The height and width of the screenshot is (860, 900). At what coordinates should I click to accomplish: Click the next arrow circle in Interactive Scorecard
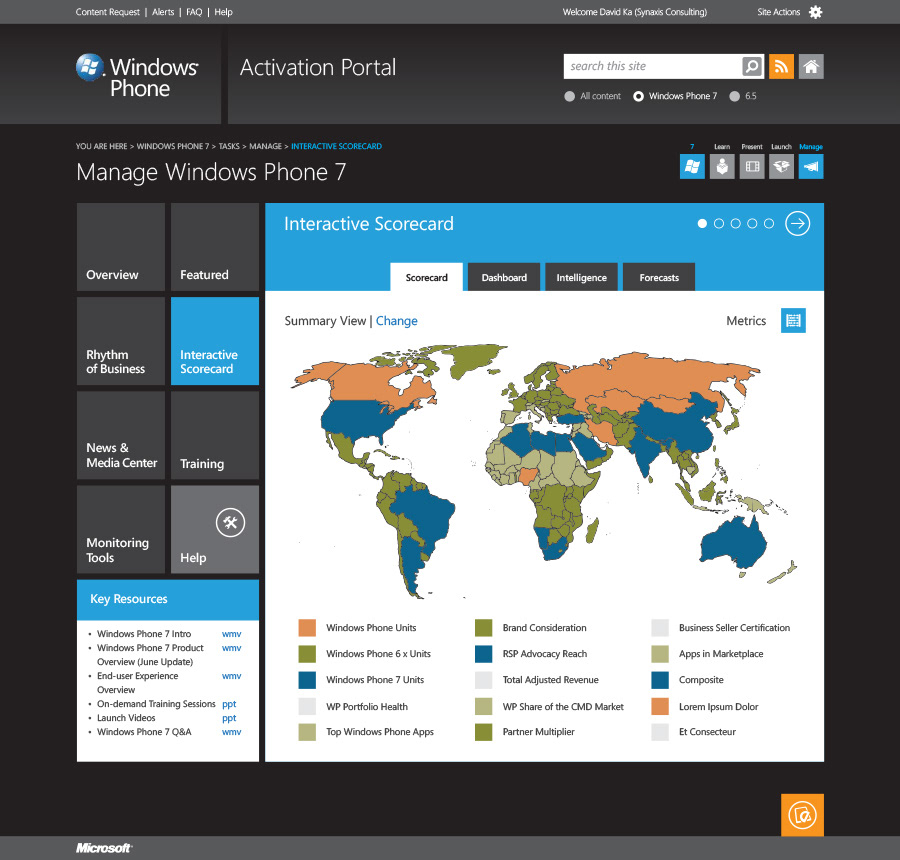798,223
